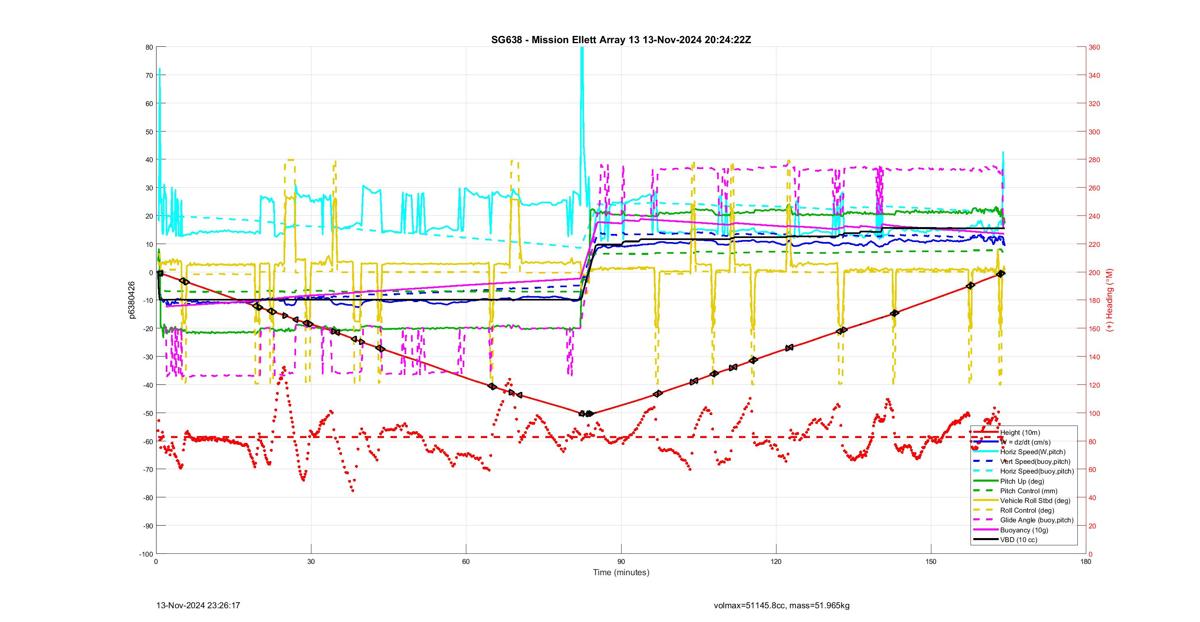The width and height of the screenshot is (1200, 622).
Task: Click legend entry 'Horiz Speed(W,pitch)'
Action: pos(1034,451)
